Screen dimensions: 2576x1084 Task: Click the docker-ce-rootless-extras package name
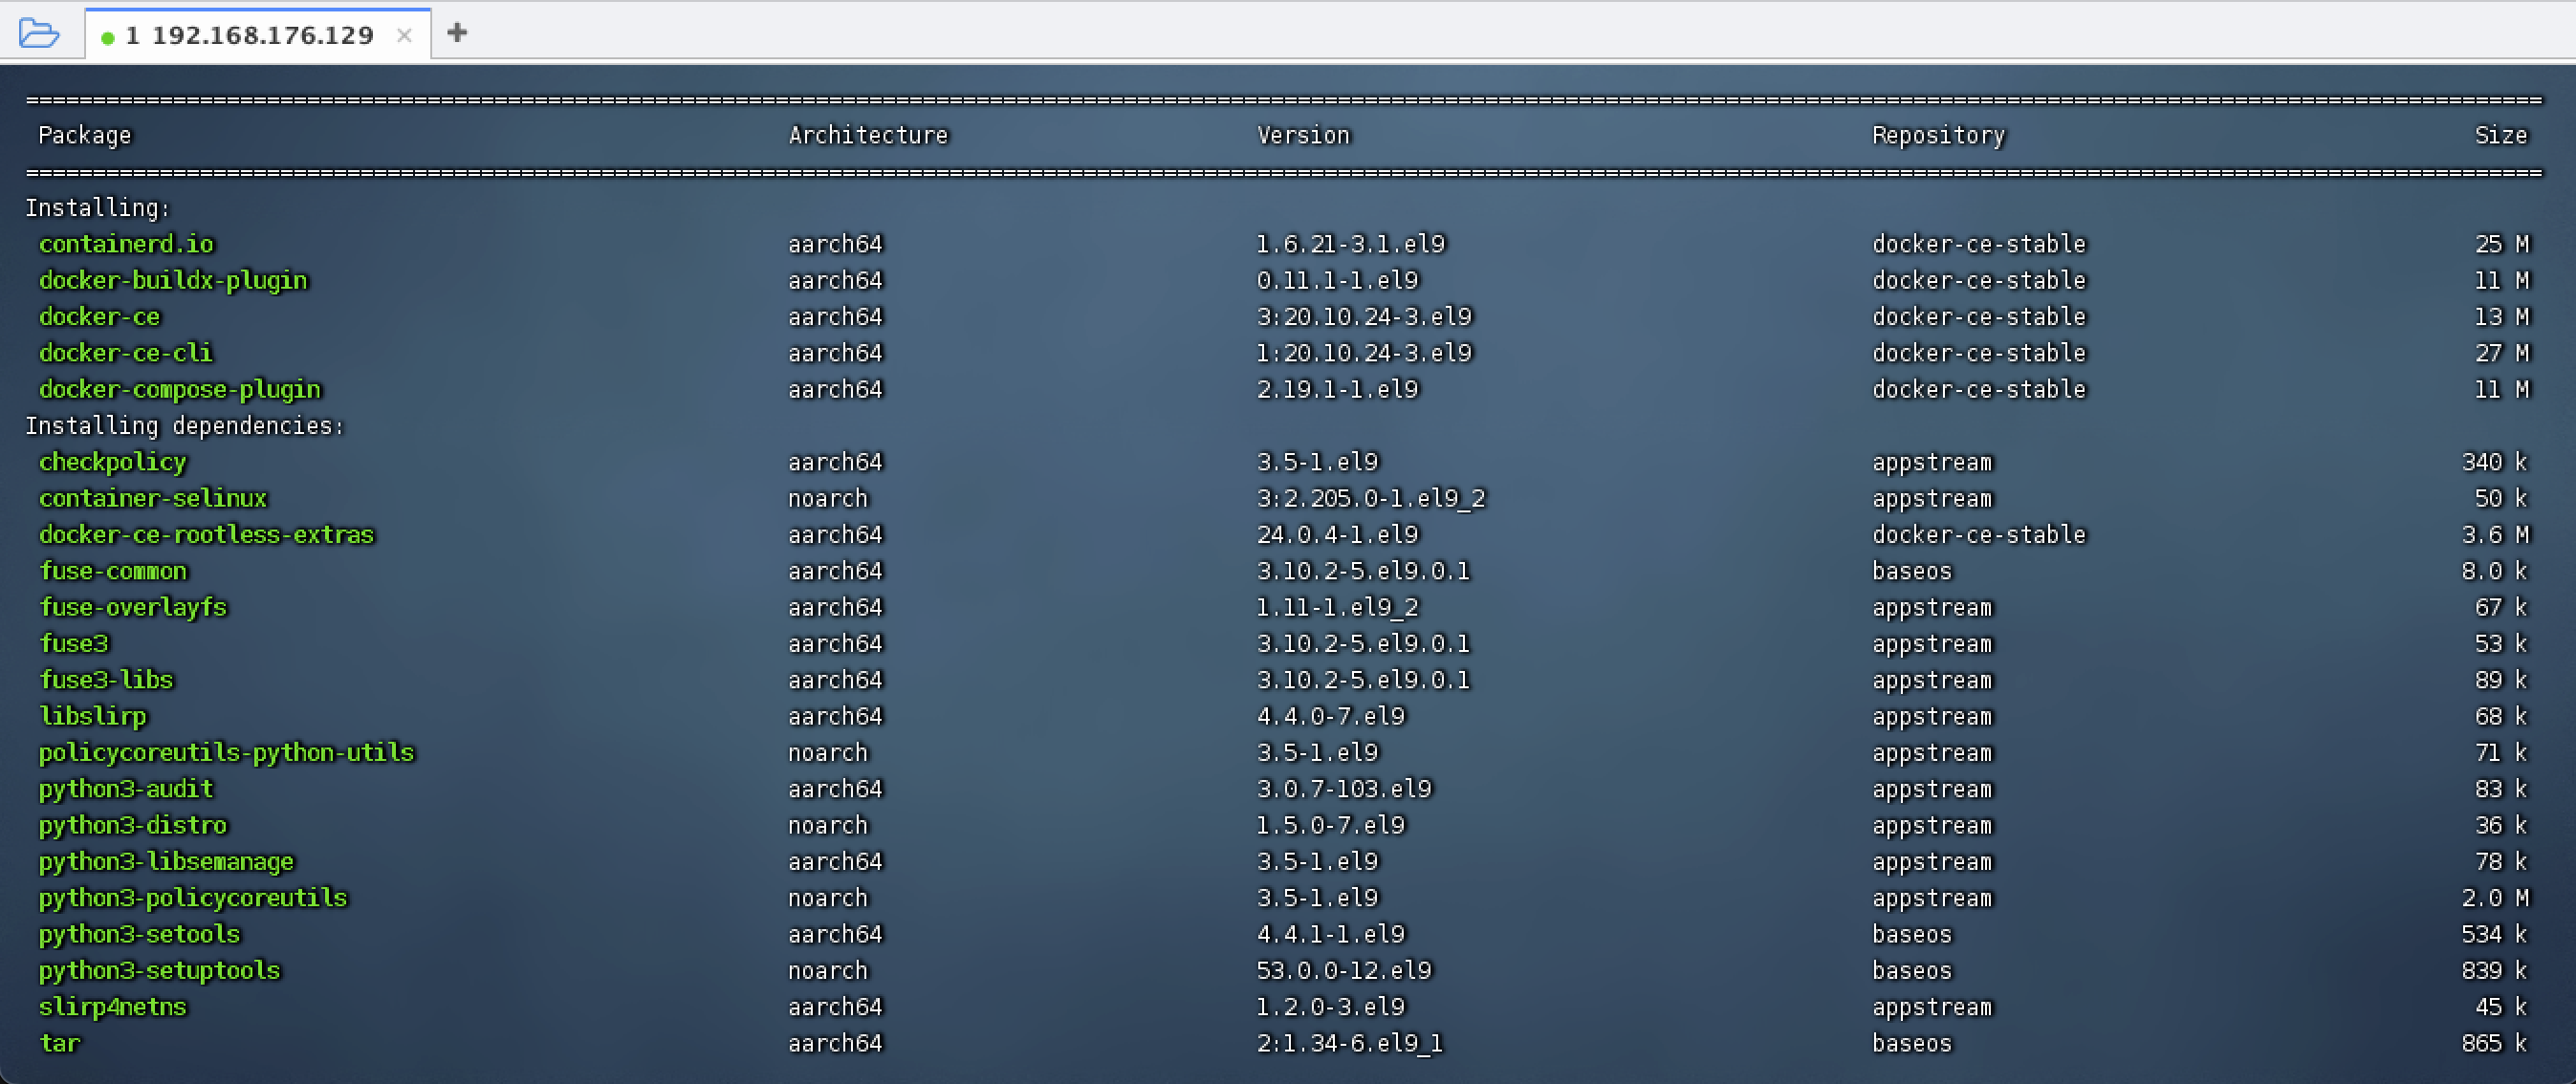[206, 534]
